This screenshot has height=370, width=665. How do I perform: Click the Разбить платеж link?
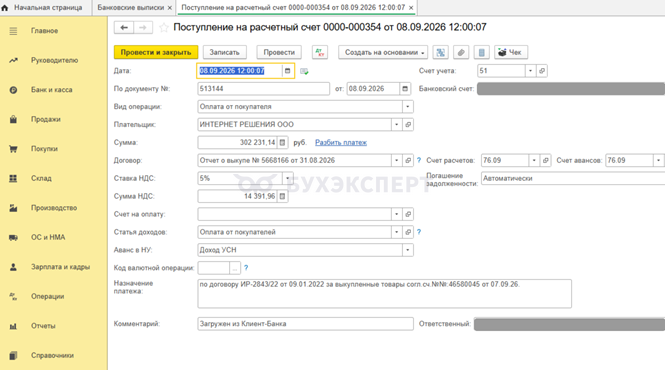tap(341, 143)
